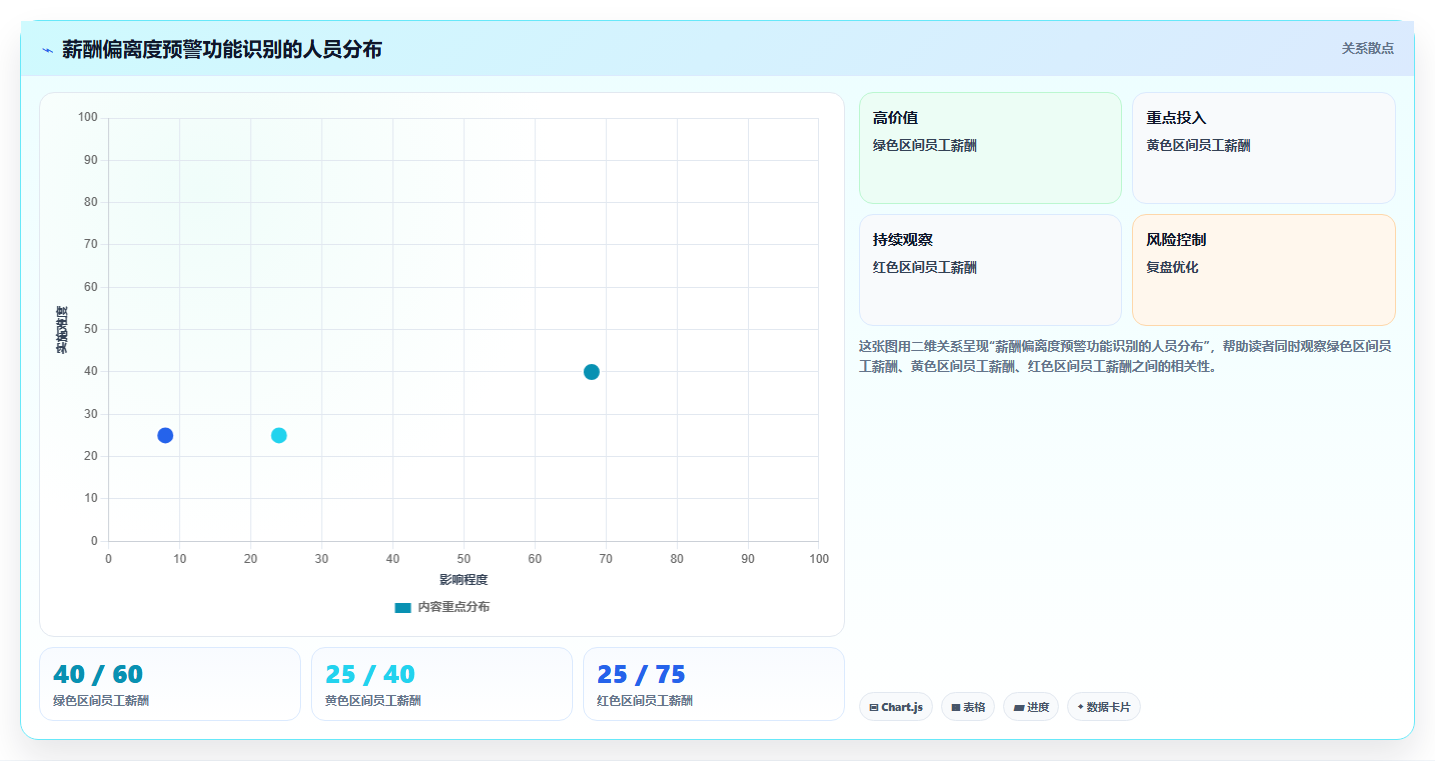Click the Chart.js tag
Viewport: 1435px width, 761px height.
(x=896, y=707)
